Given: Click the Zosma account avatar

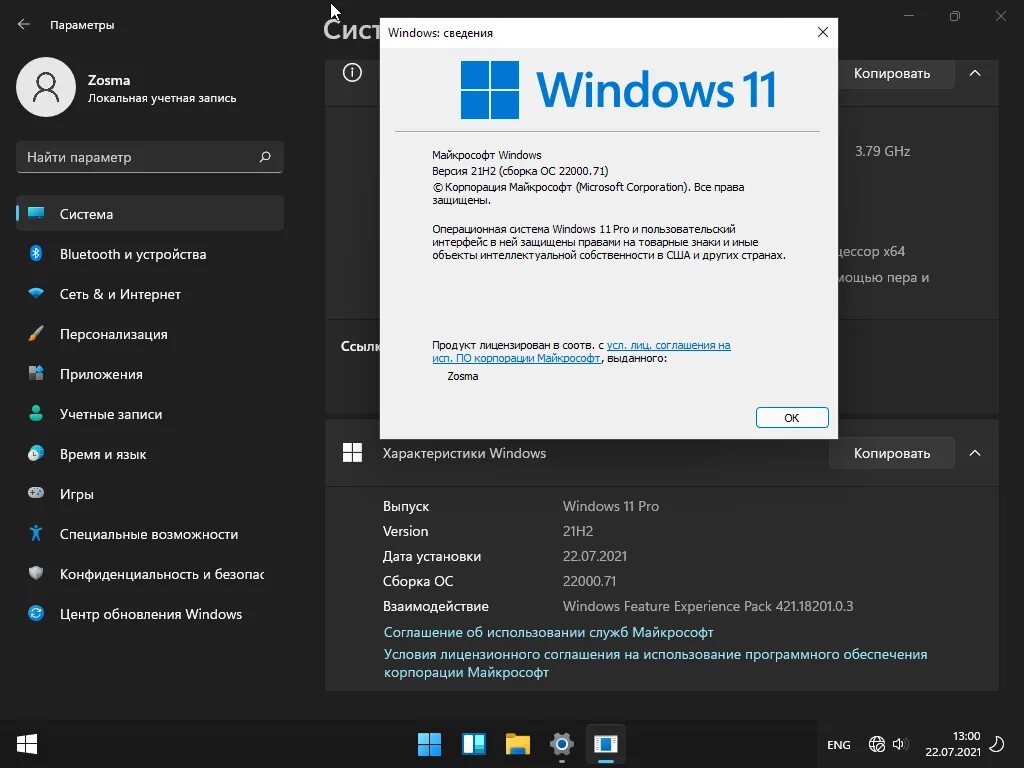Looking at the screenshot, I should 46,87.
